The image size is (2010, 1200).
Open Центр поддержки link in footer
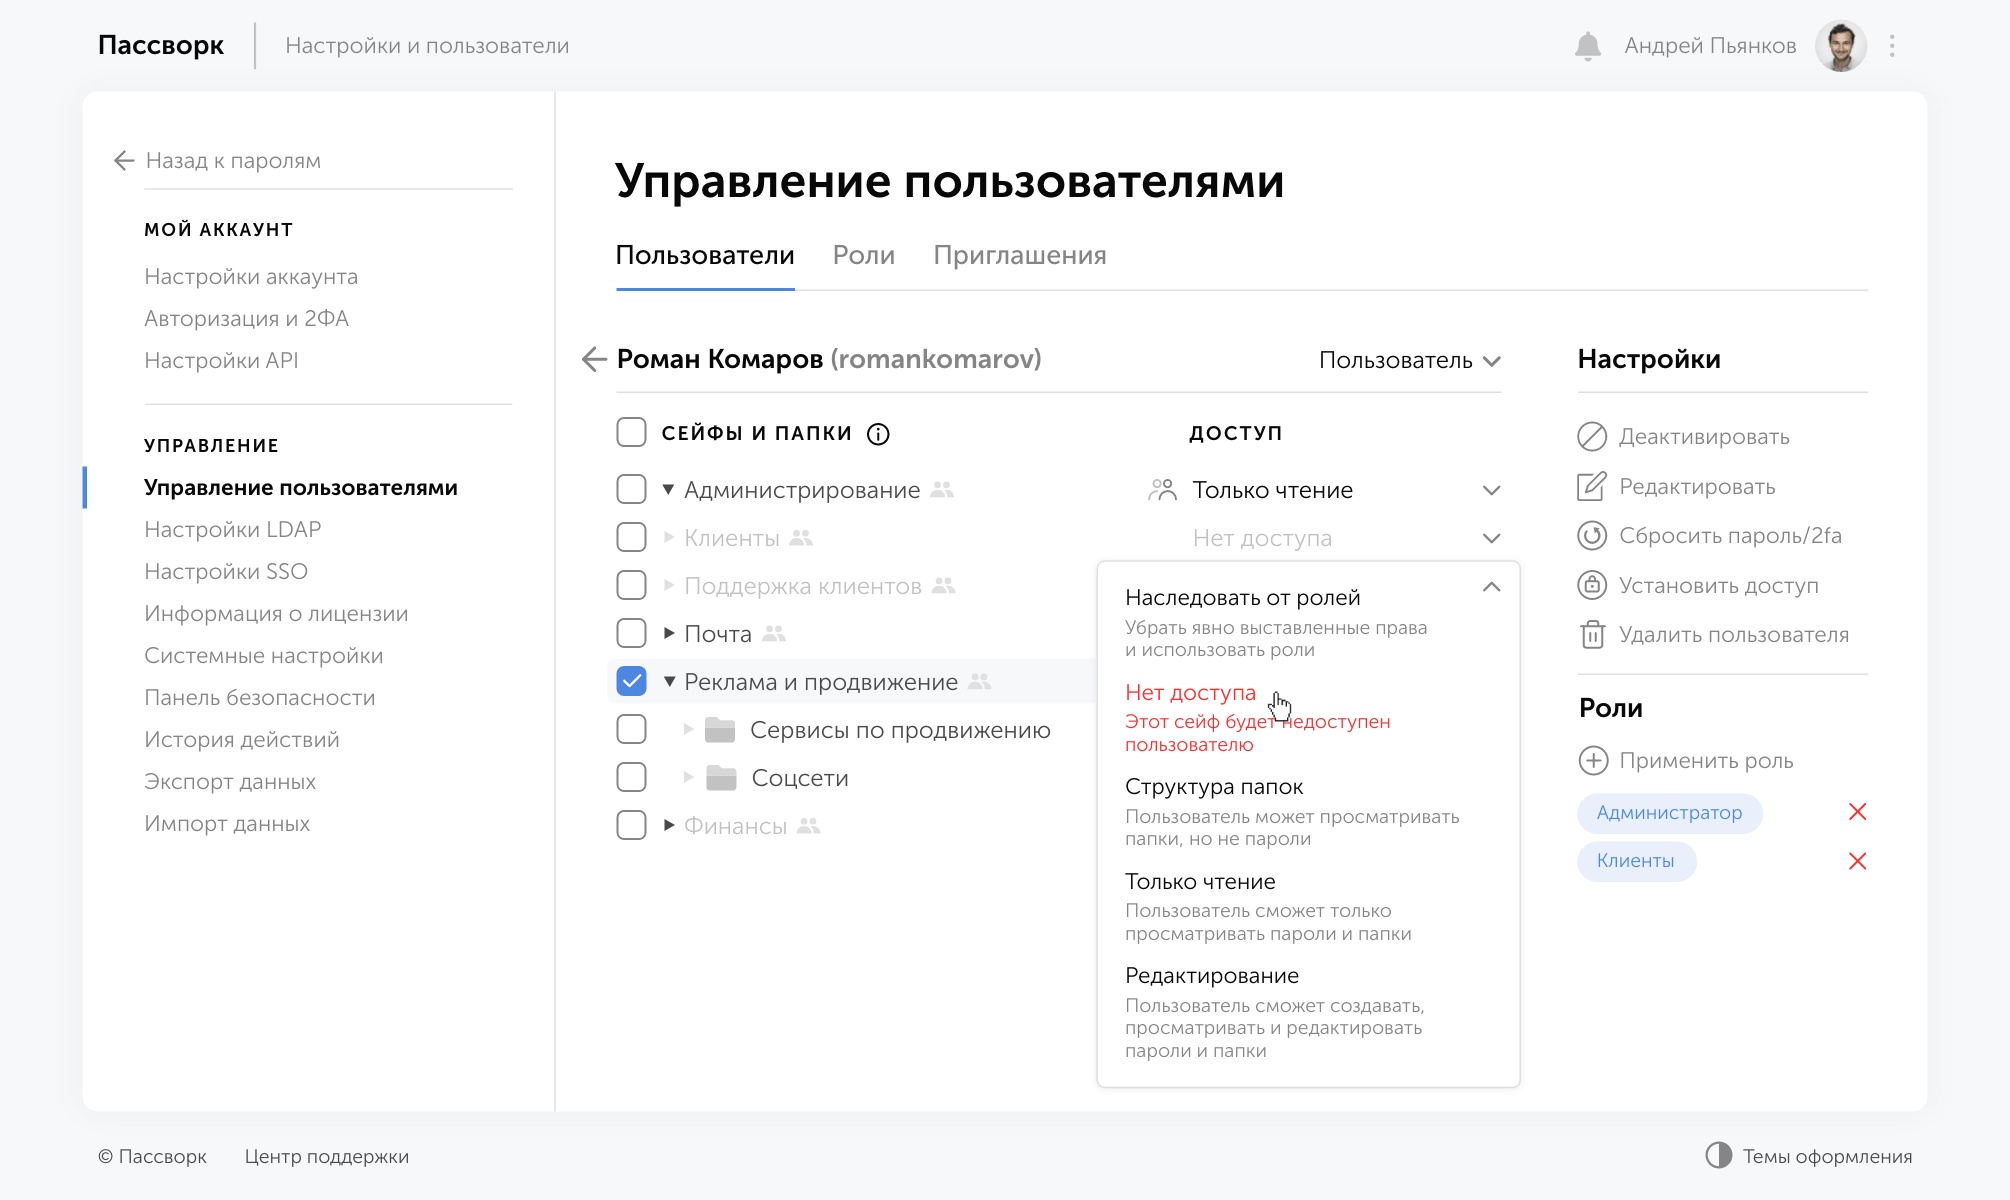326,1157
